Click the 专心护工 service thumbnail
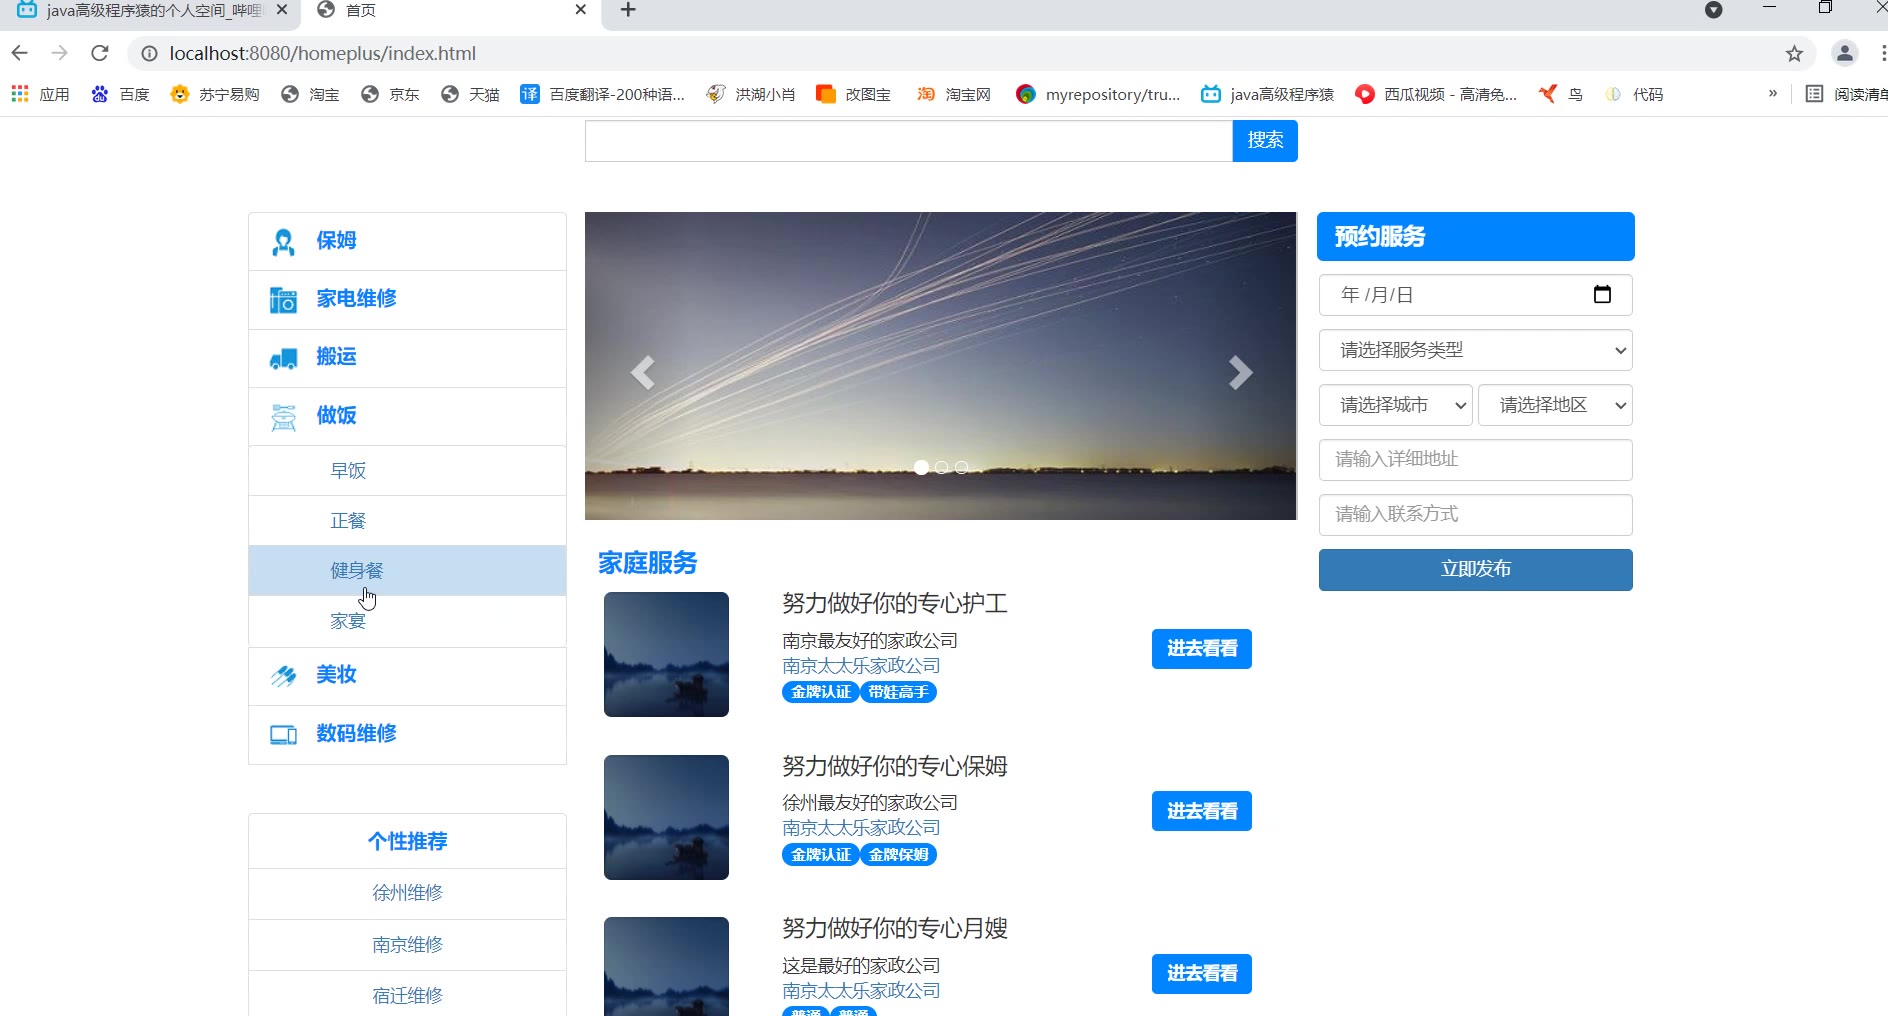1888x1016 pixels. click(x=666, y=654)
